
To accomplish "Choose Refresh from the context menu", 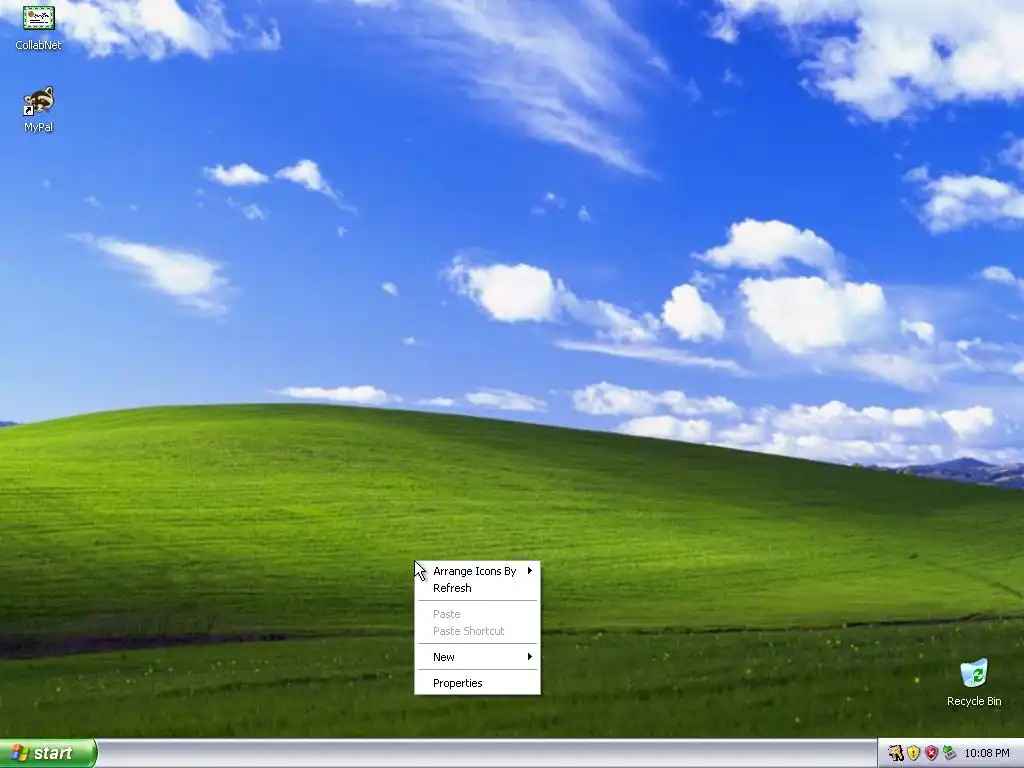I will pos(477,588).
